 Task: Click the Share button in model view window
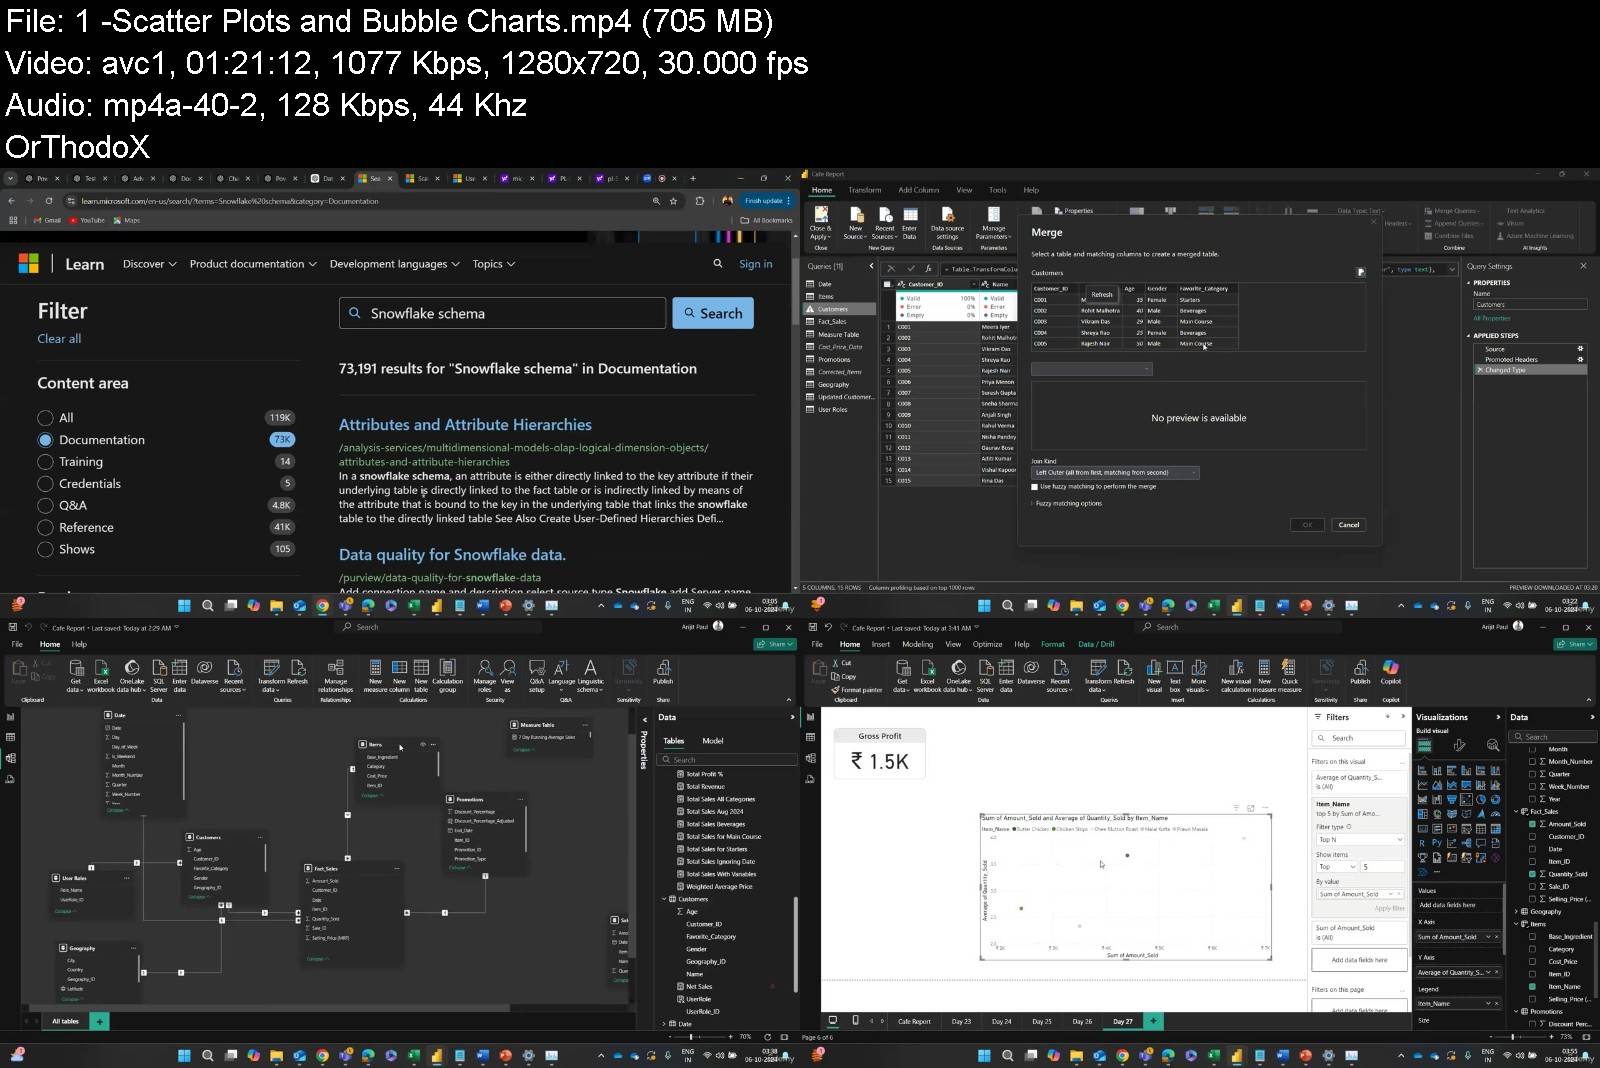pyautogui.click(x=774, y=644)
